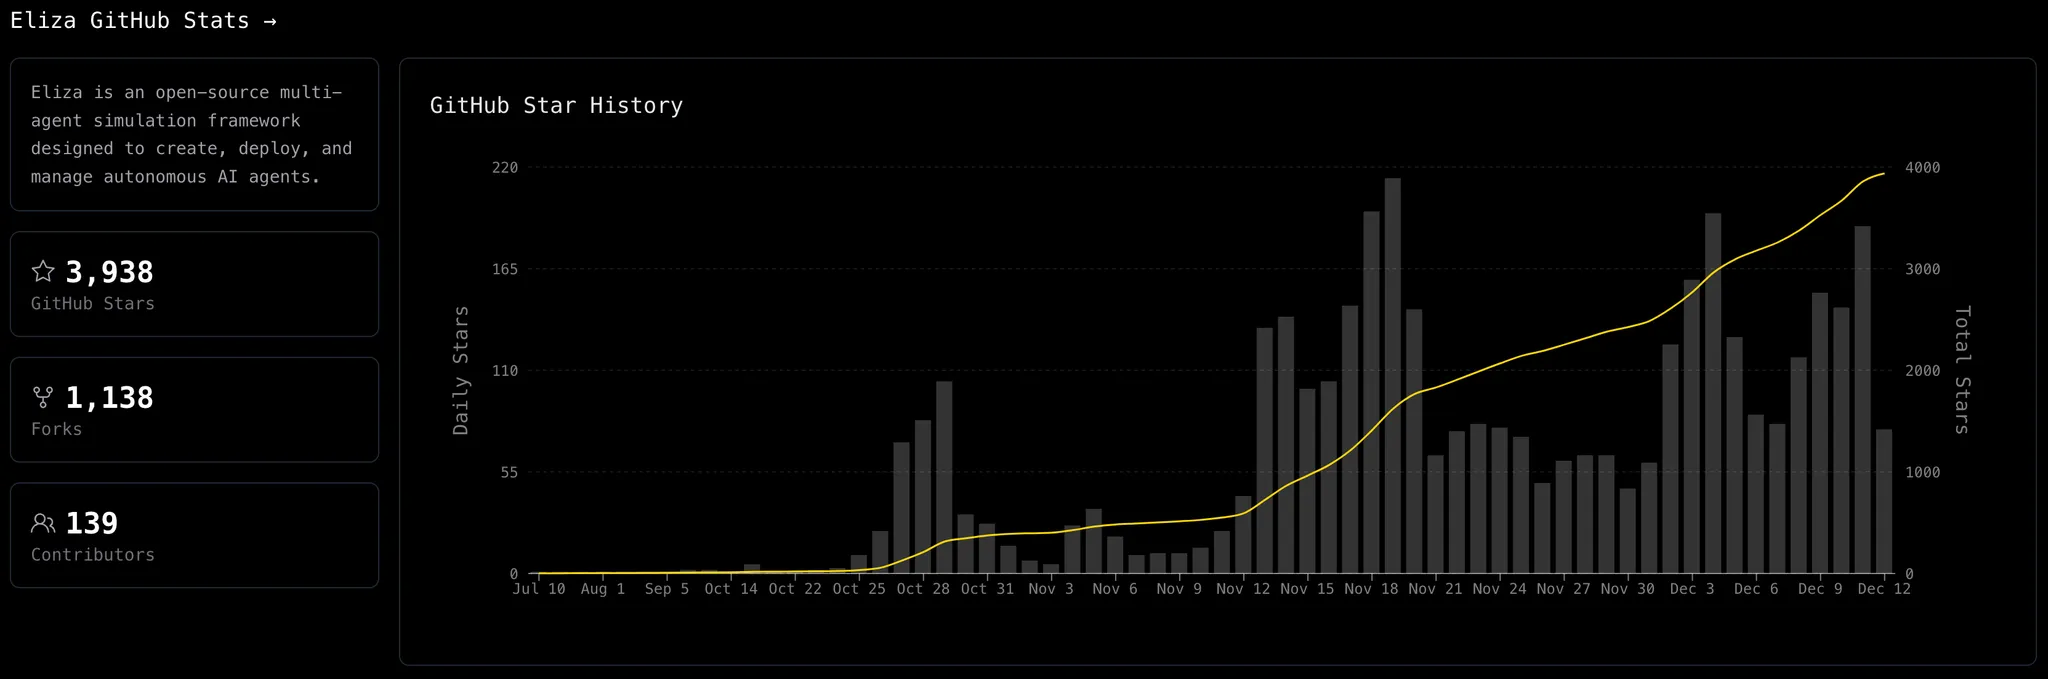Image resolution: width=2048 pixels, height=679 pixels.
Task: Click the "Nov 6" date label
Action: tap(1115, 589)
